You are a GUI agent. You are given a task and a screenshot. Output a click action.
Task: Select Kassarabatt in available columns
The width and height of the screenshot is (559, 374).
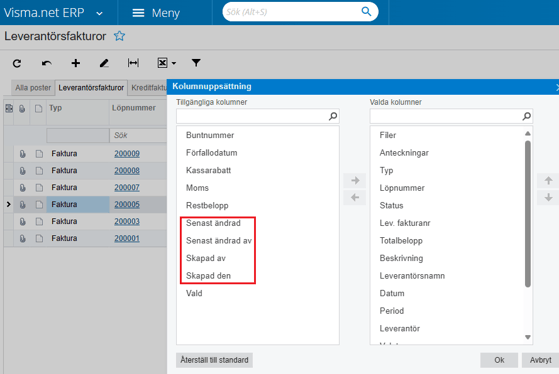point(208,170)
